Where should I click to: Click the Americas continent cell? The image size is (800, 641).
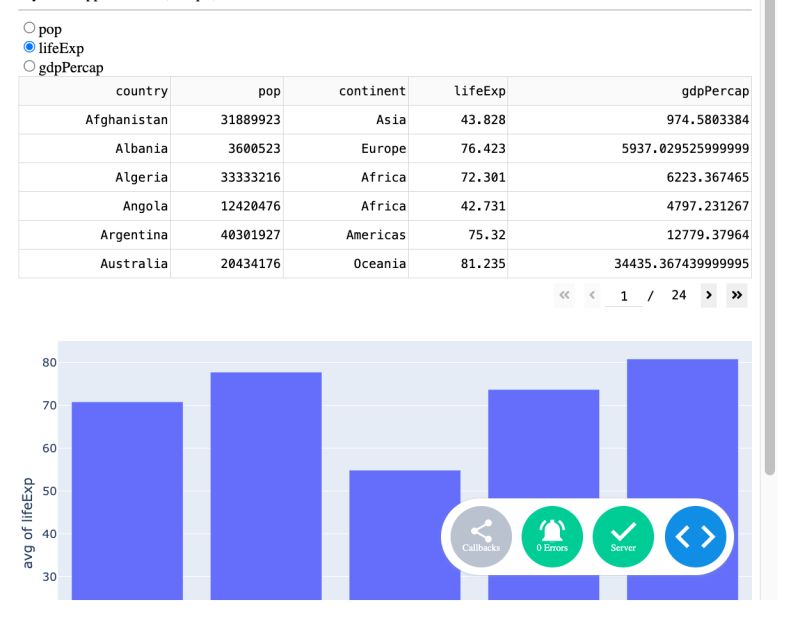pos(346,235)
